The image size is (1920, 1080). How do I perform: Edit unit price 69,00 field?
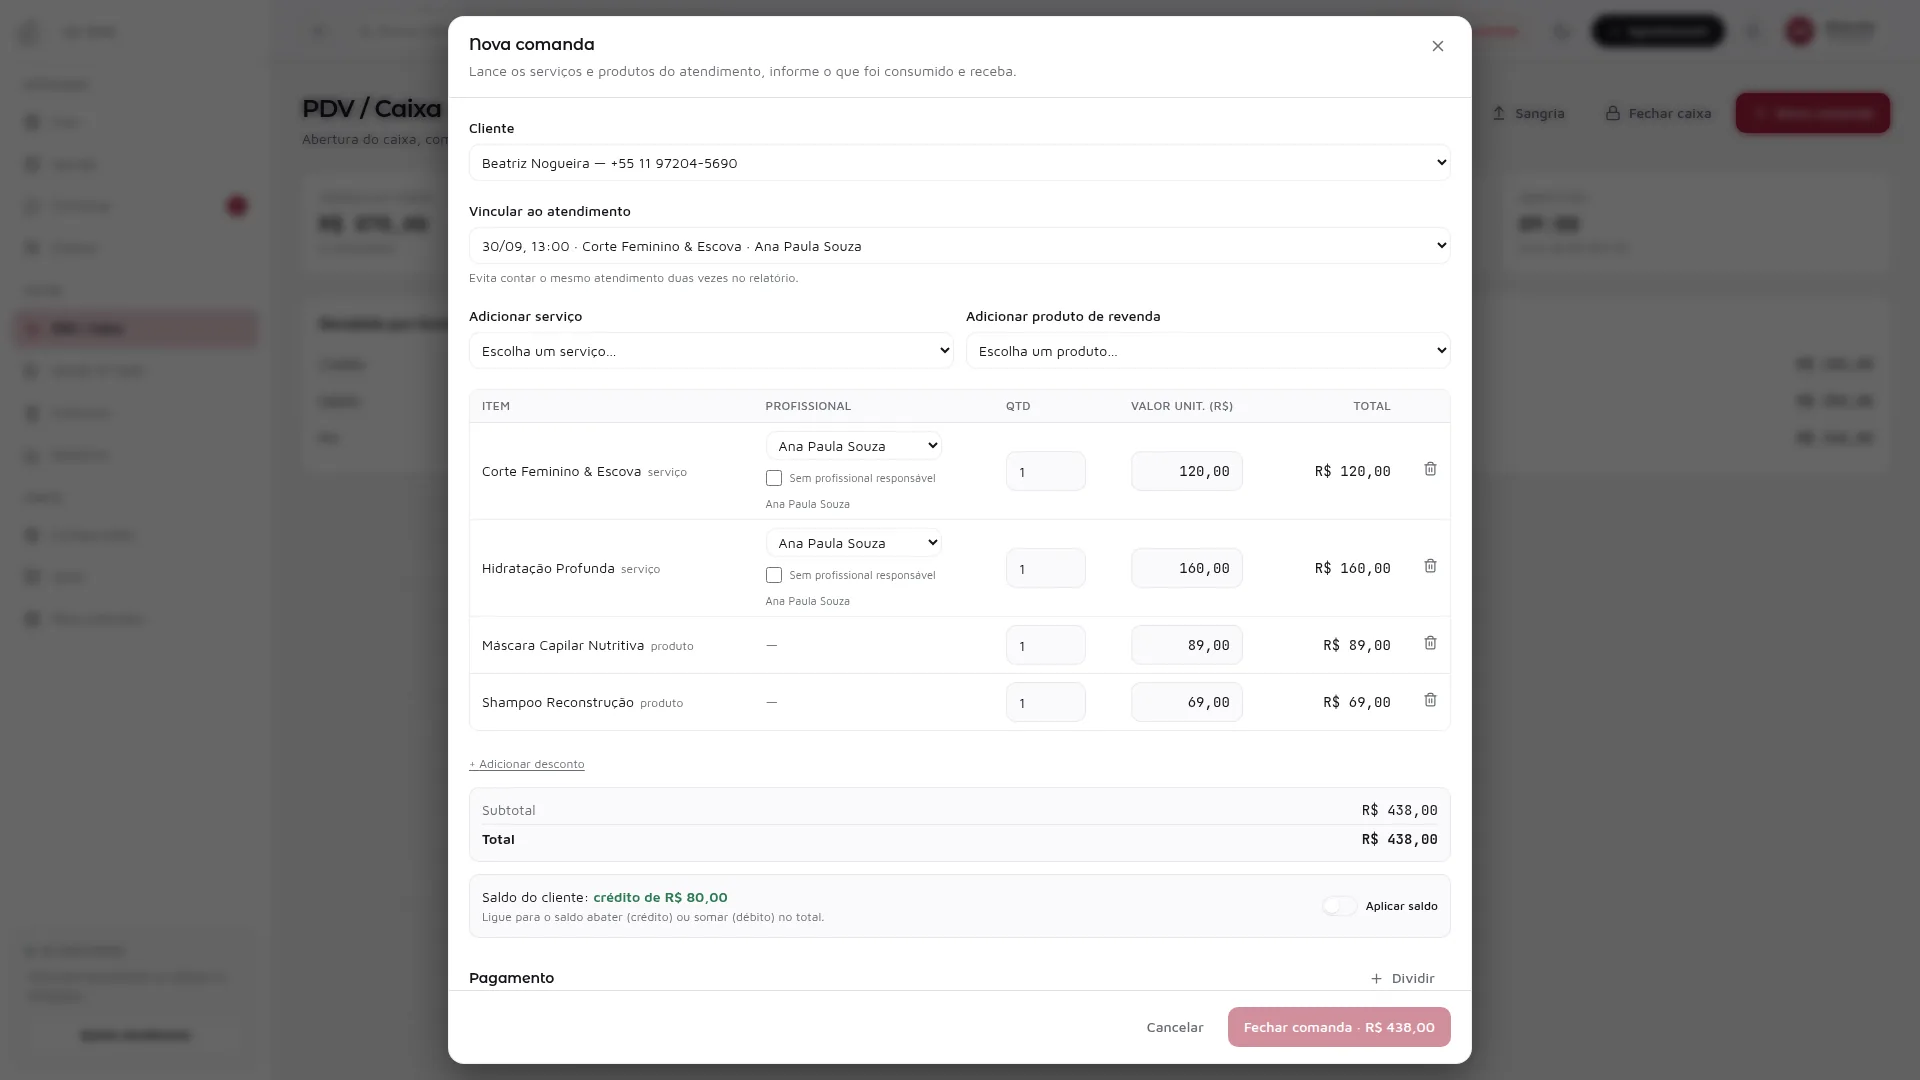coord(1186,702)
